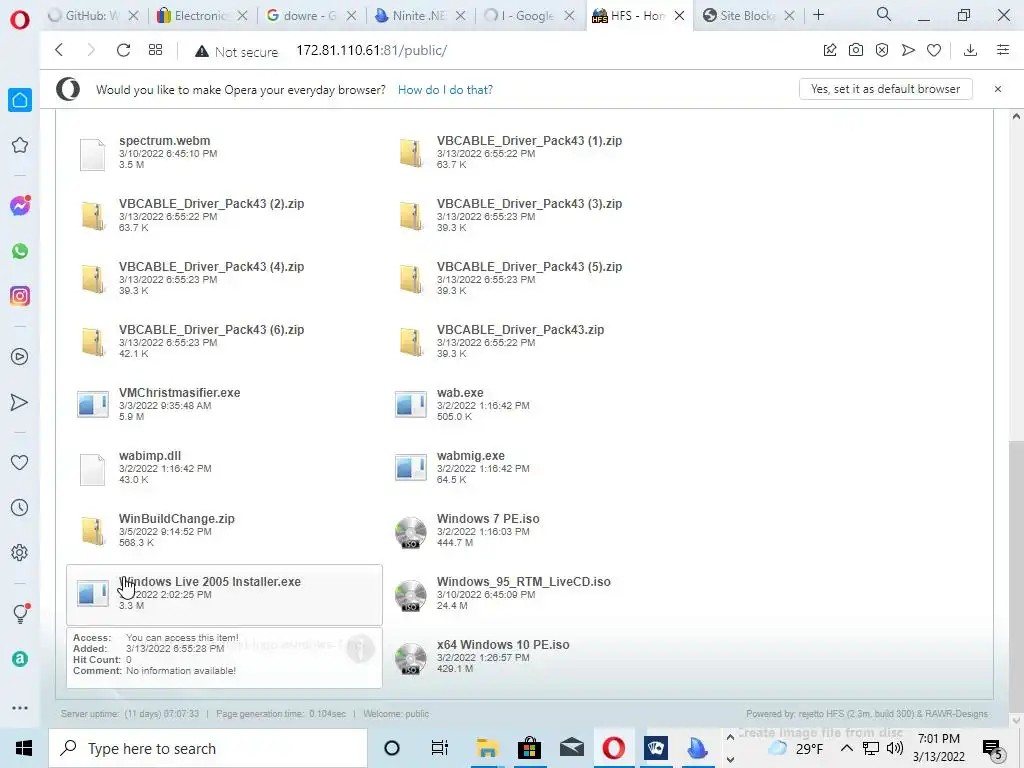Open the downloads panel icon
The width and height of the screenshot is (1024, 768).
(x=970, y=50)
